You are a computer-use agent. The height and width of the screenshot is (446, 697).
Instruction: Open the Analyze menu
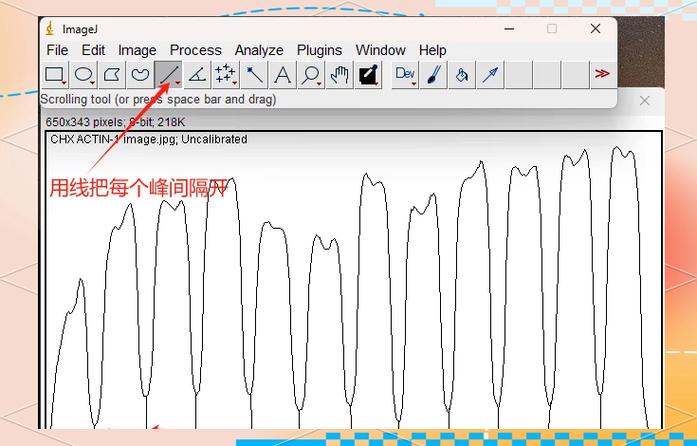pos(259,50)
